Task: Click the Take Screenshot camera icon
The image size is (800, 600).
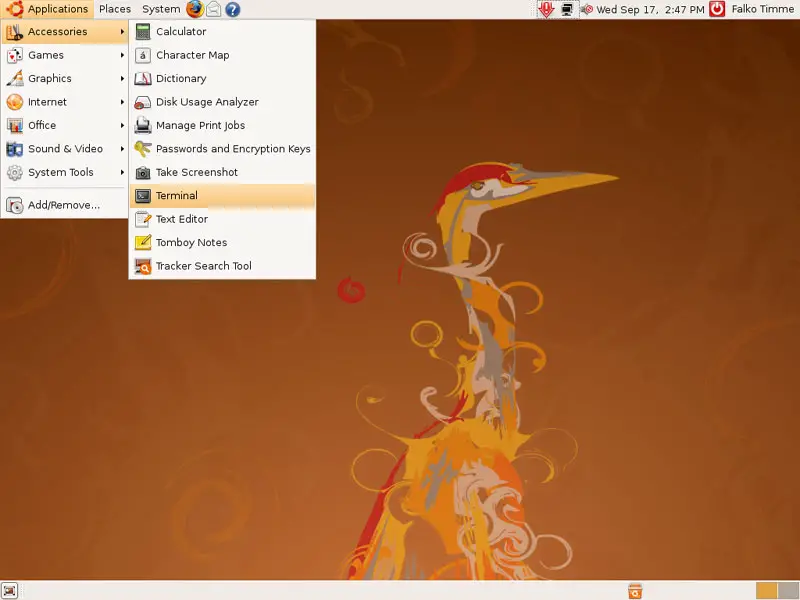Action: (143, 172)
